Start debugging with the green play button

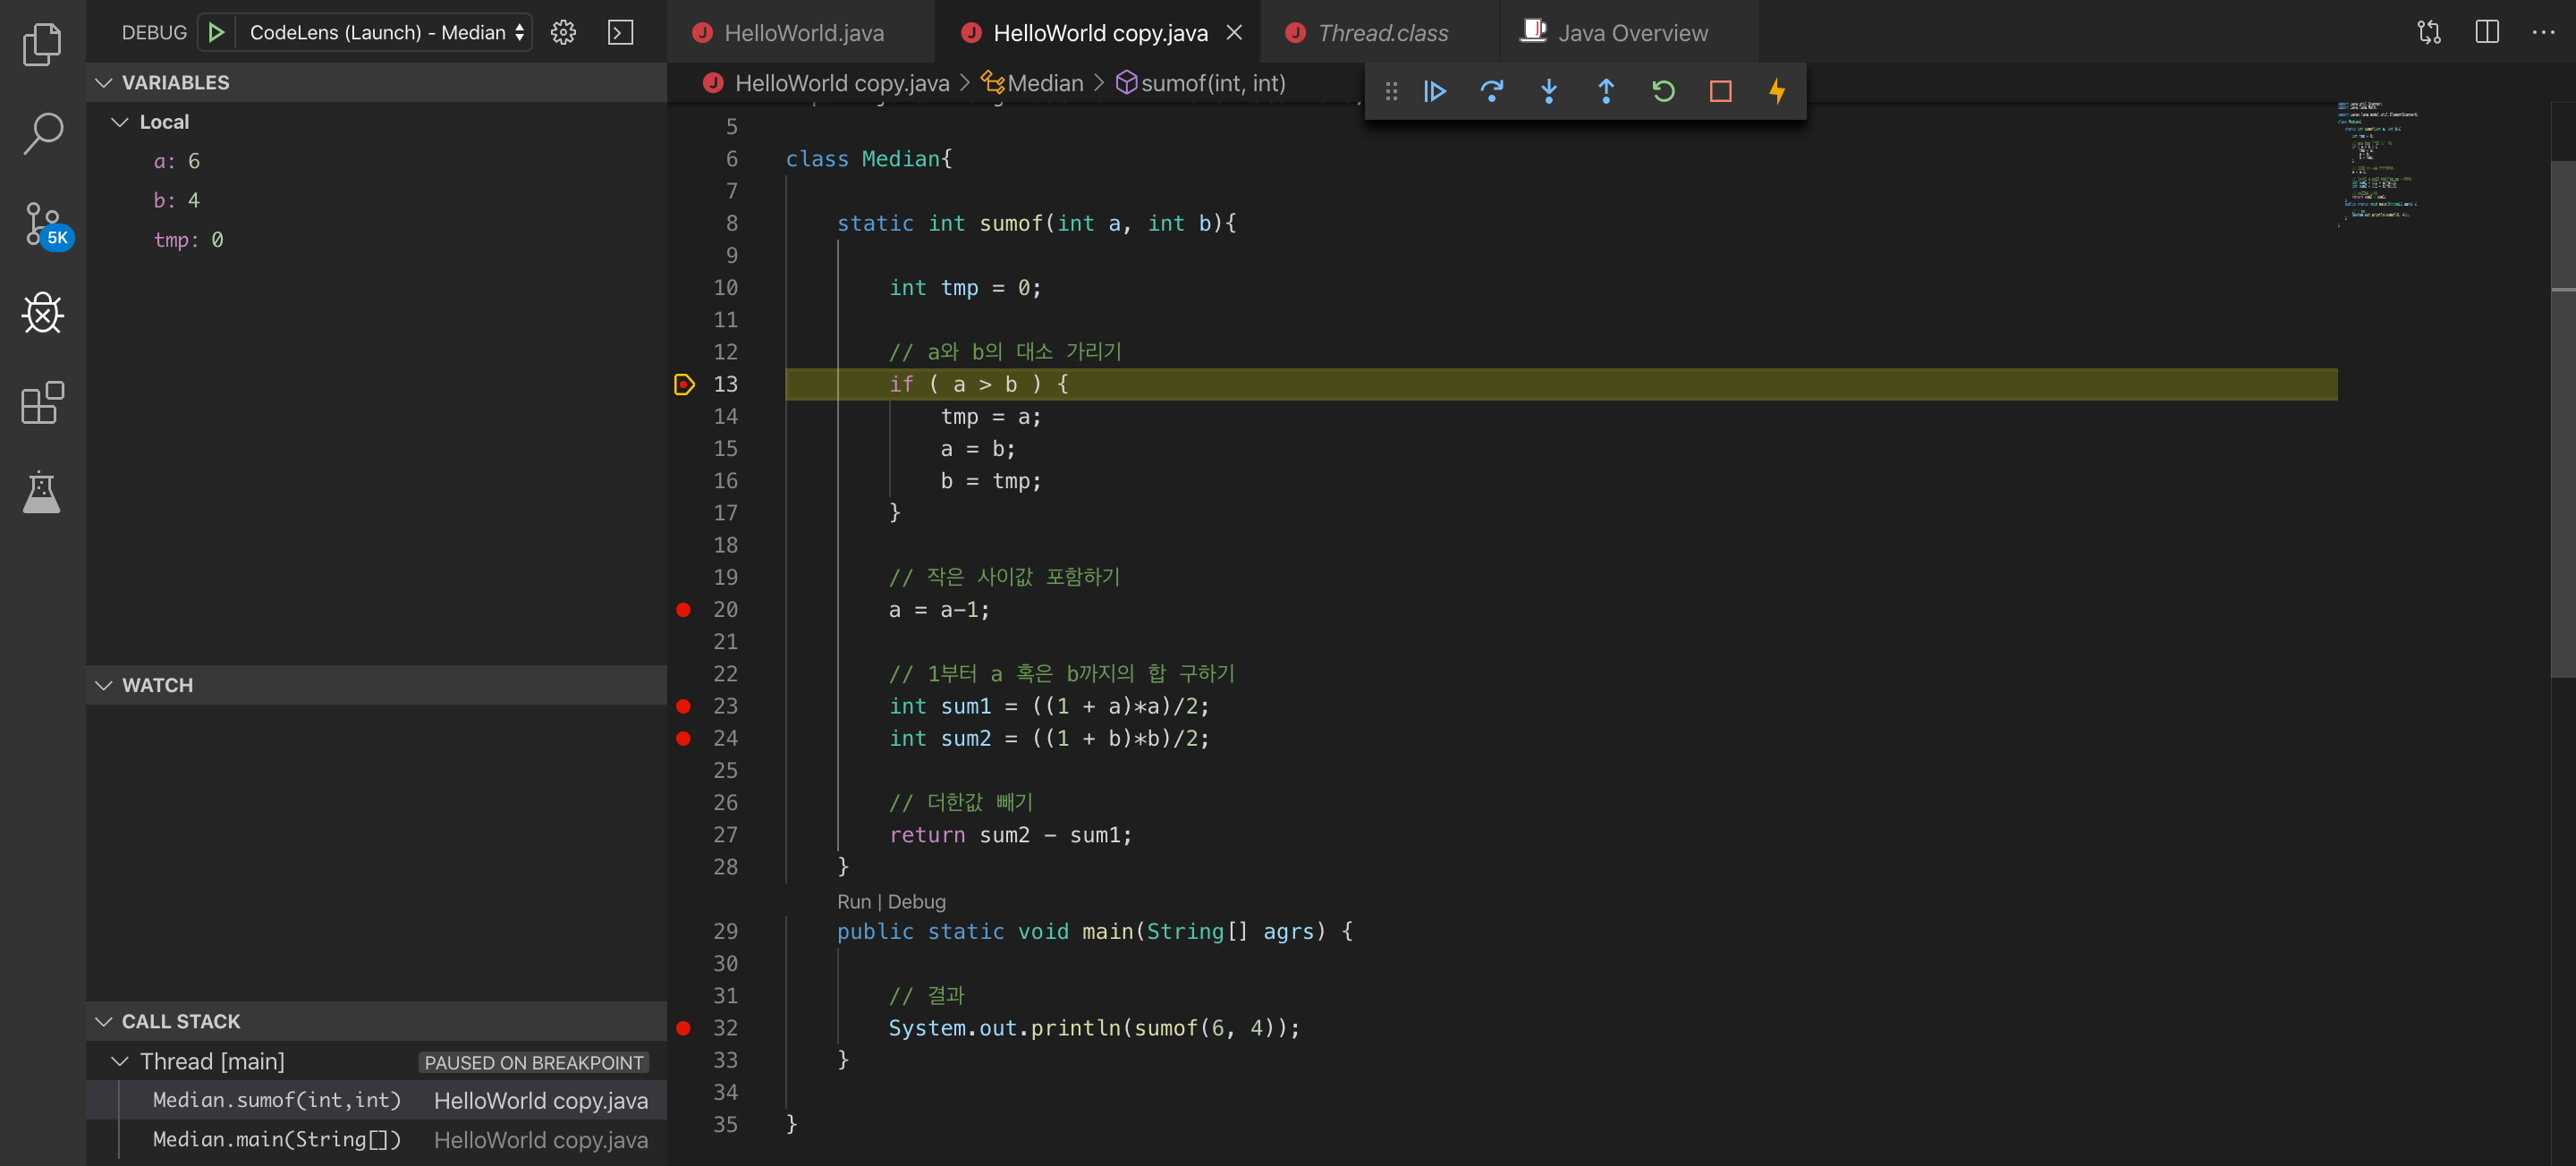click(215, 33)
